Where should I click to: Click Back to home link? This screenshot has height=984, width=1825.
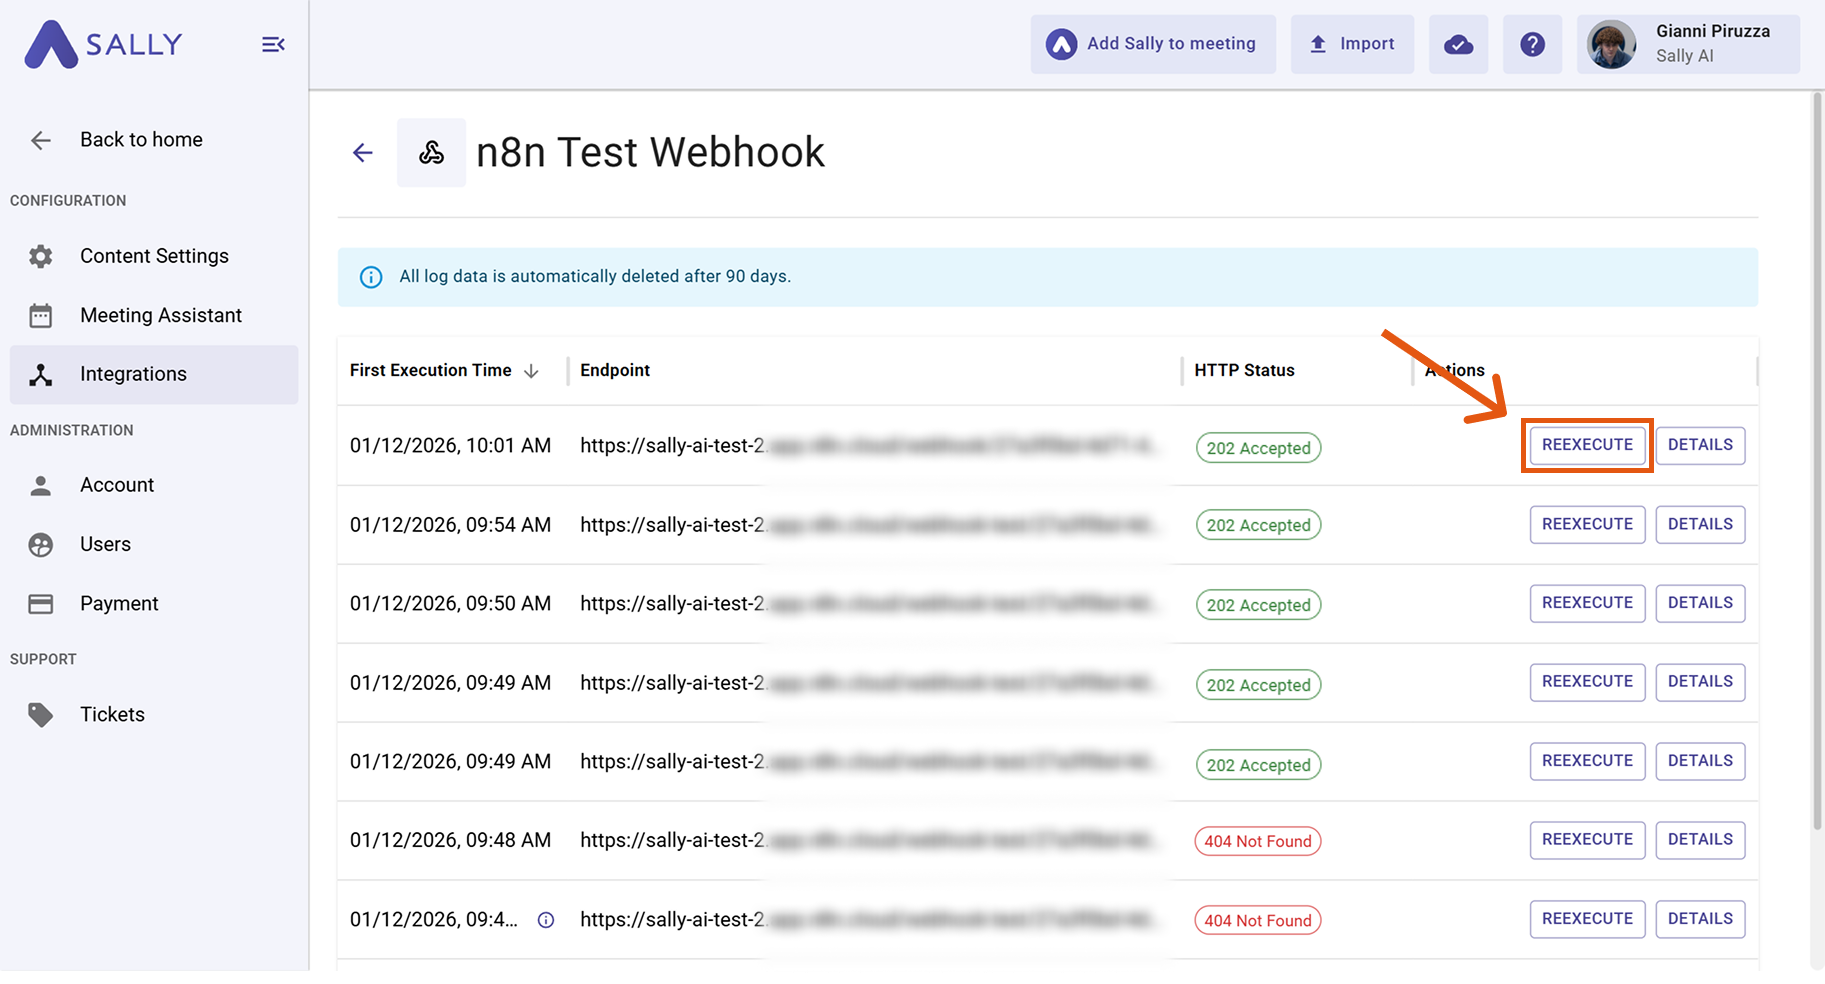click(141, 140)
